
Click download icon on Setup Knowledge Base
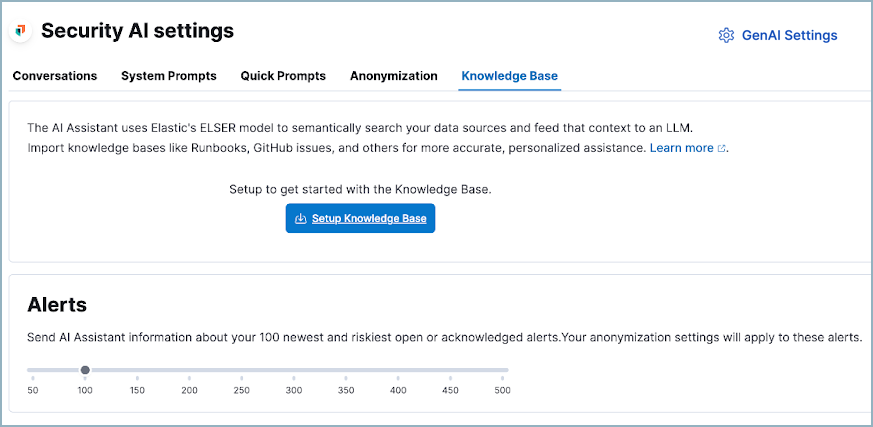click(x=300, y=218)
